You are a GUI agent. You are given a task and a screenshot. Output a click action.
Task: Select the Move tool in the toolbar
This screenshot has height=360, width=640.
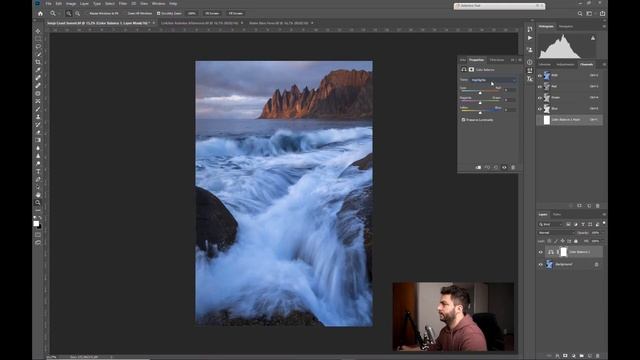point(38,31)
